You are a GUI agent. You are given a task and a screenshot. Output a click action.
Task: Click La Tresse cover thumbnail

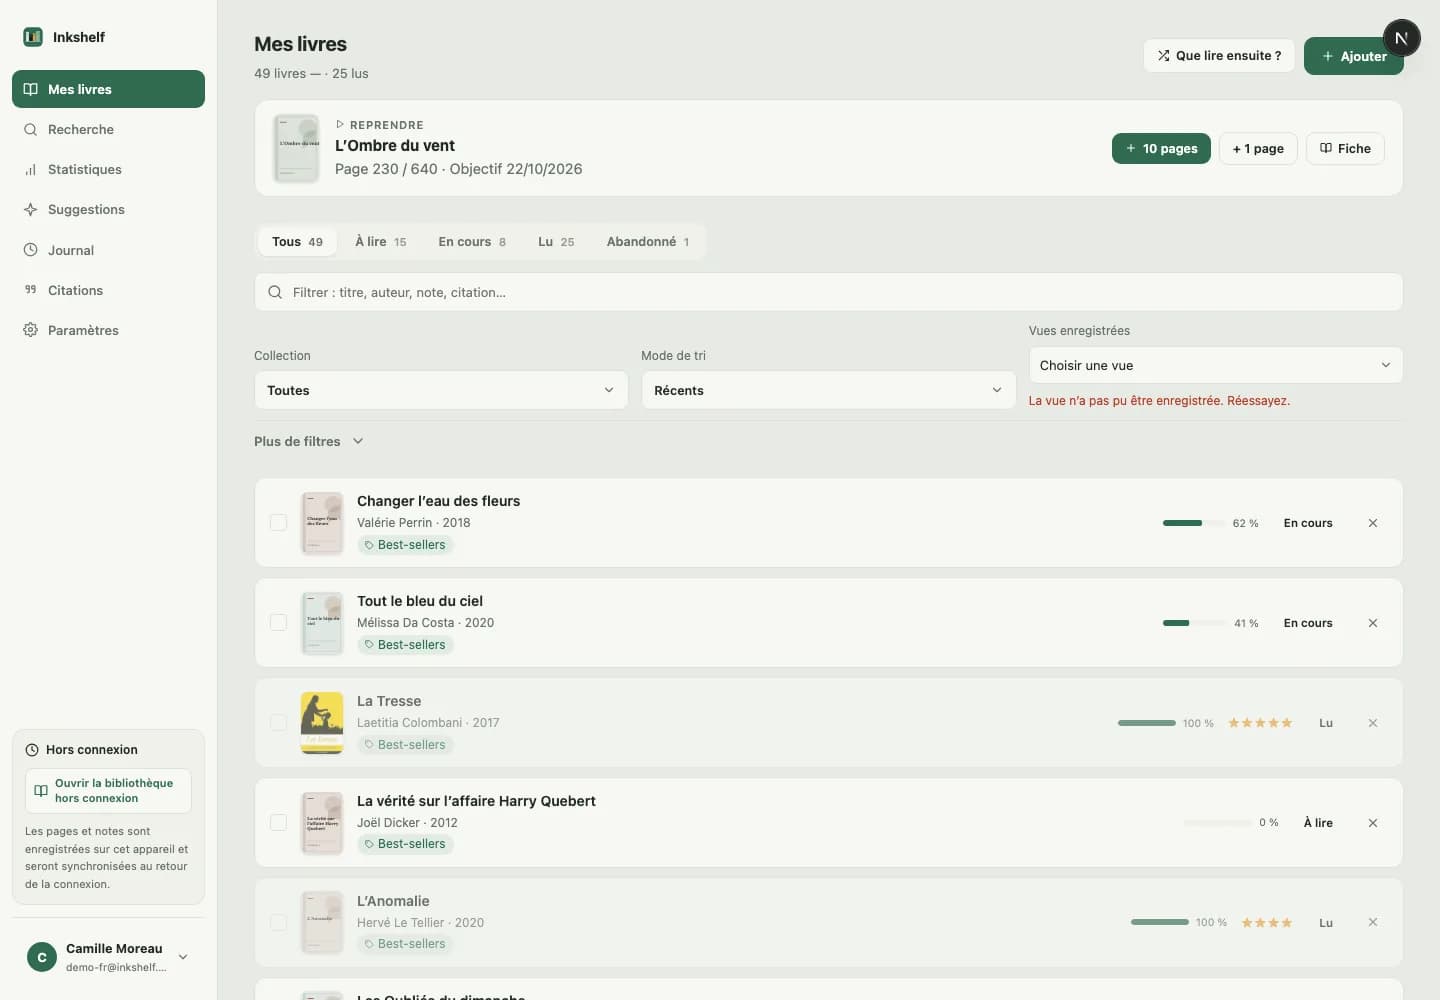pos(322,723)
